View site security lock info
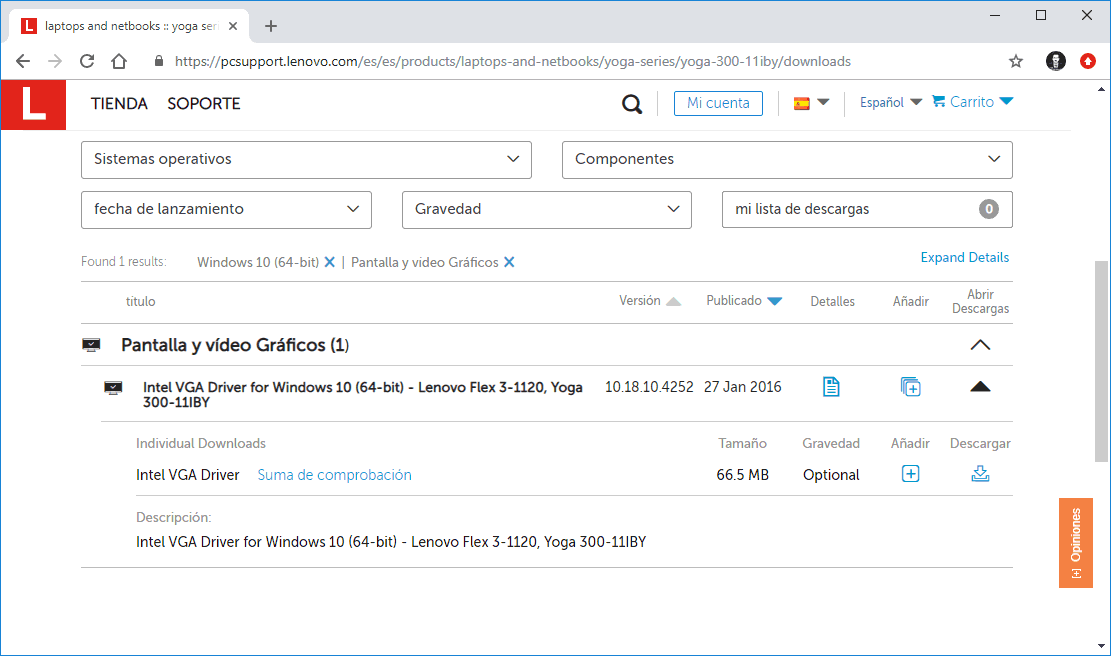 tap(159, 62)
